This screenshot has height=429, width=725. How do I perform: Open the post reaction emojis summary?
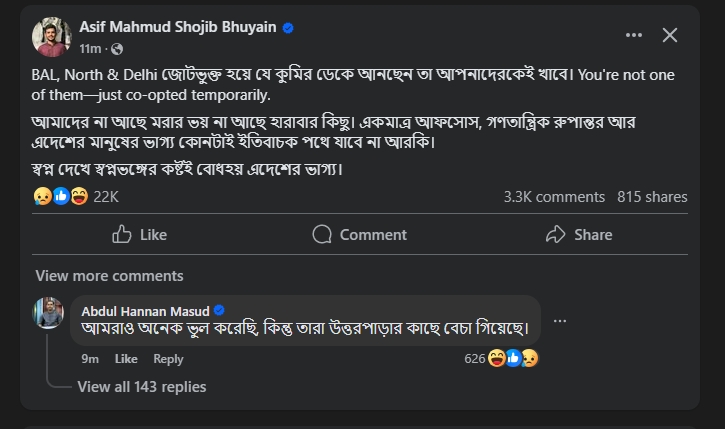(x=60, y=197)
